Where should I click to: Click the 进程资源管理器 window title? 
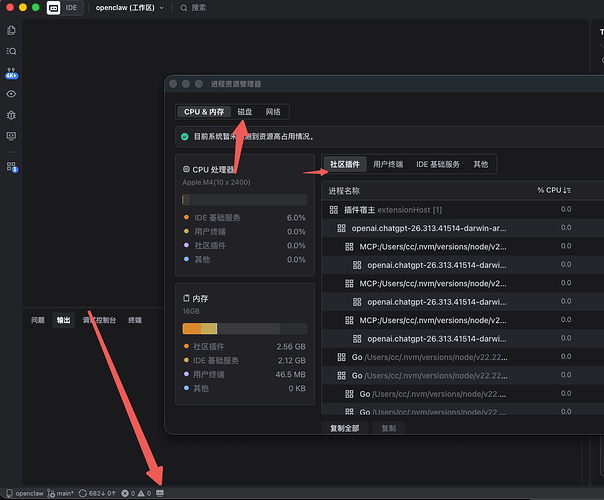[236, 84]
